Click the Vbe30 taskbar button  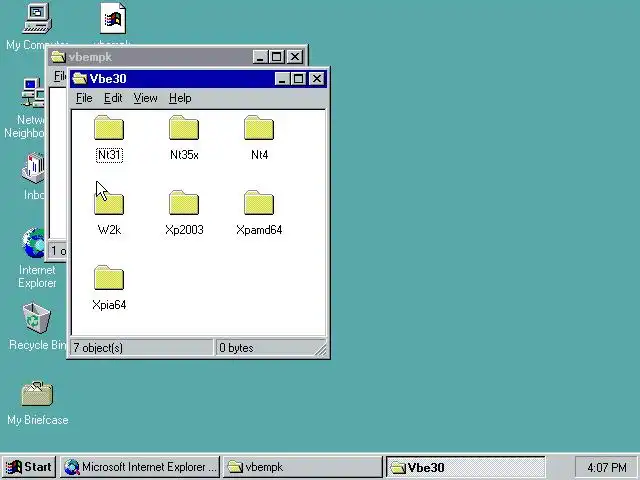tap(465, 467)
